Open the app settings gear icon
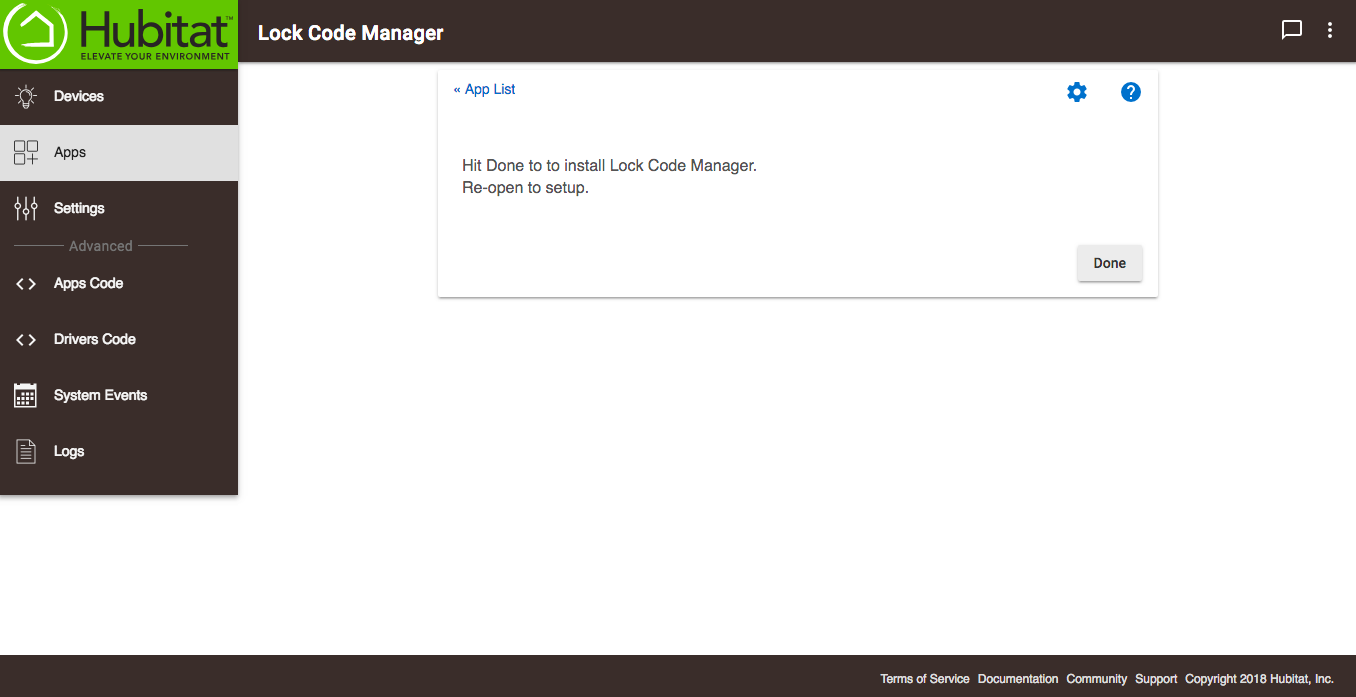Screen dimensions: 1356x697 [x=1077, y=91]
